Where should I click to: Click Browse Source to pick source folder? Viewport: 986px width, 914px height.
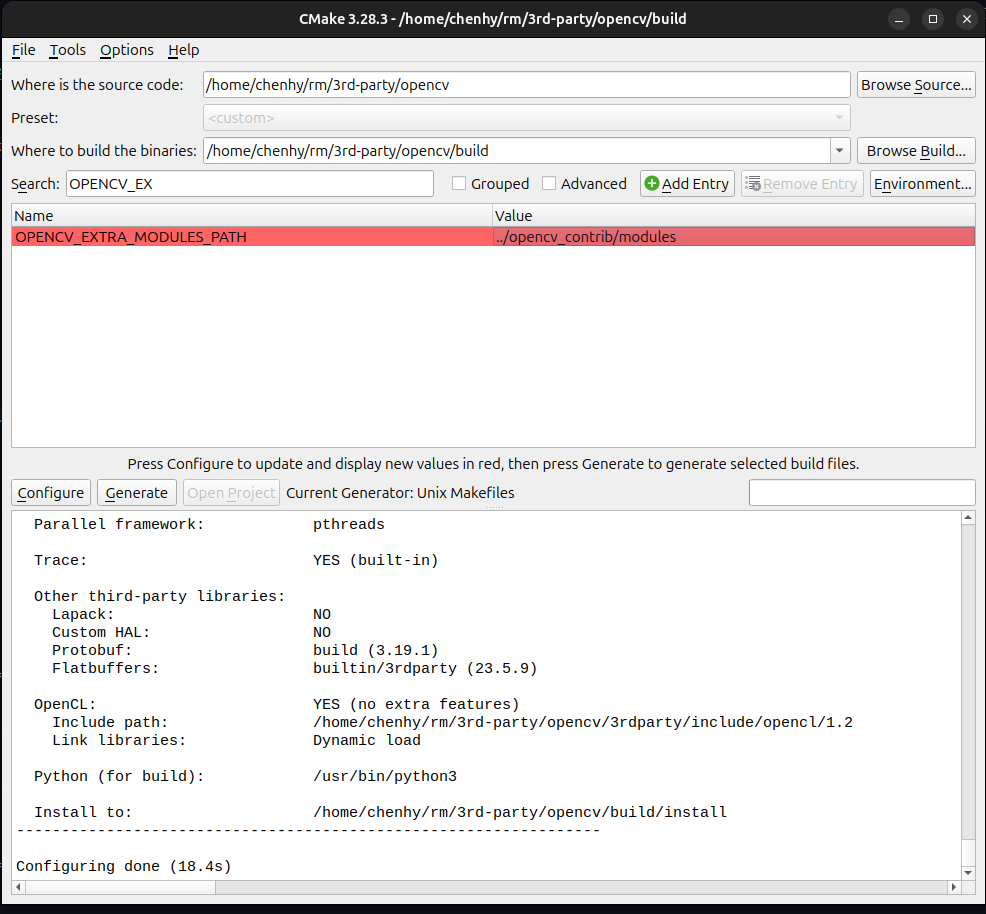coord(915,84)
